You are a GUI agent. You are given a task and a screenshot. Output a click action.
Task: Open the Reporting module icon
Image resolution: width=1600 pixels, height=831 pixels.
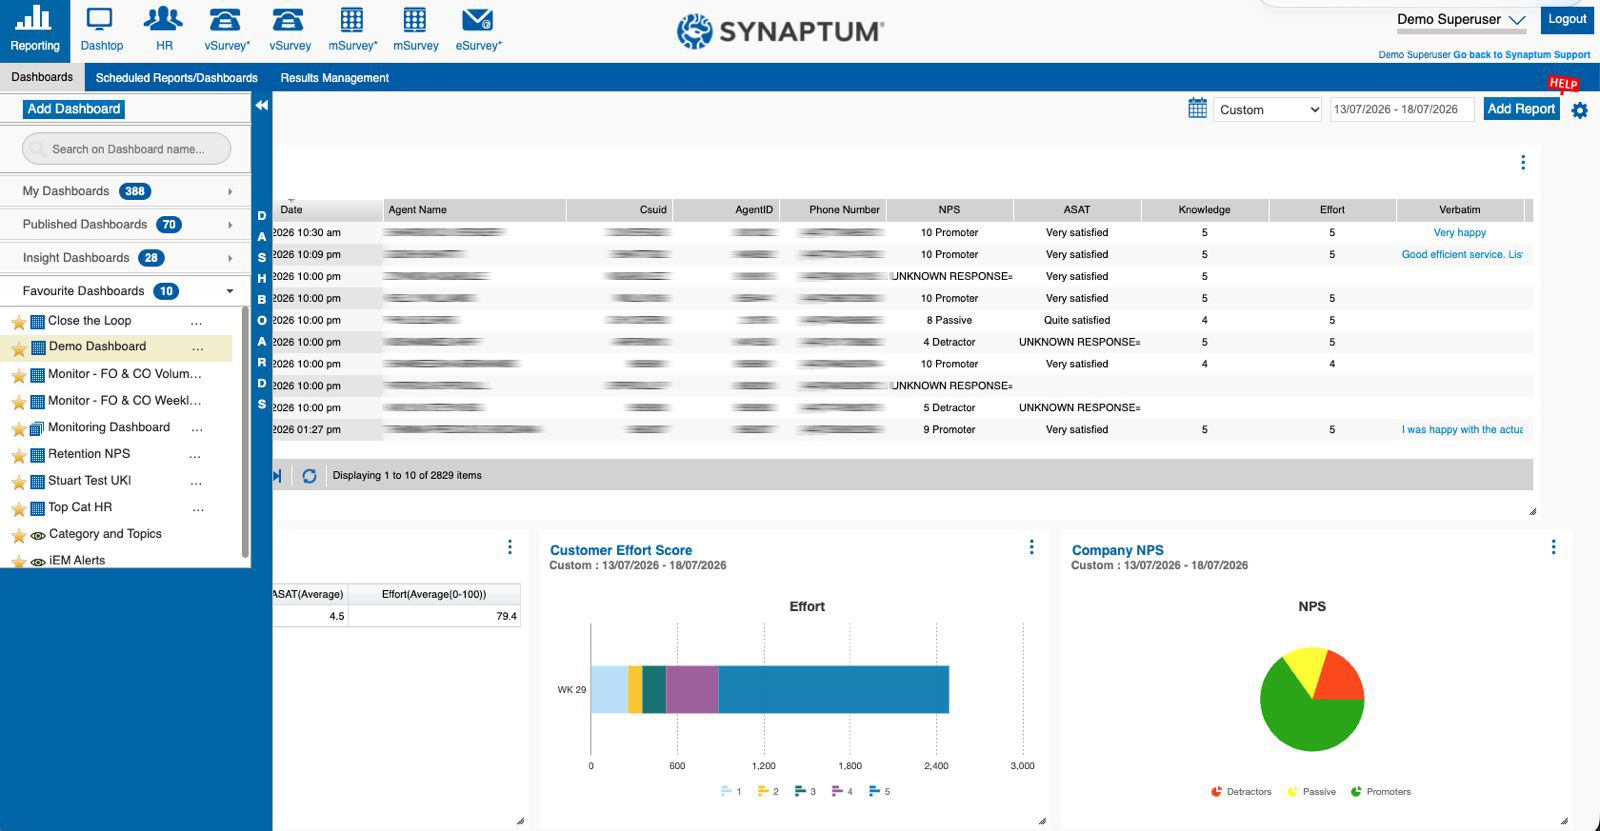point(34,28)
